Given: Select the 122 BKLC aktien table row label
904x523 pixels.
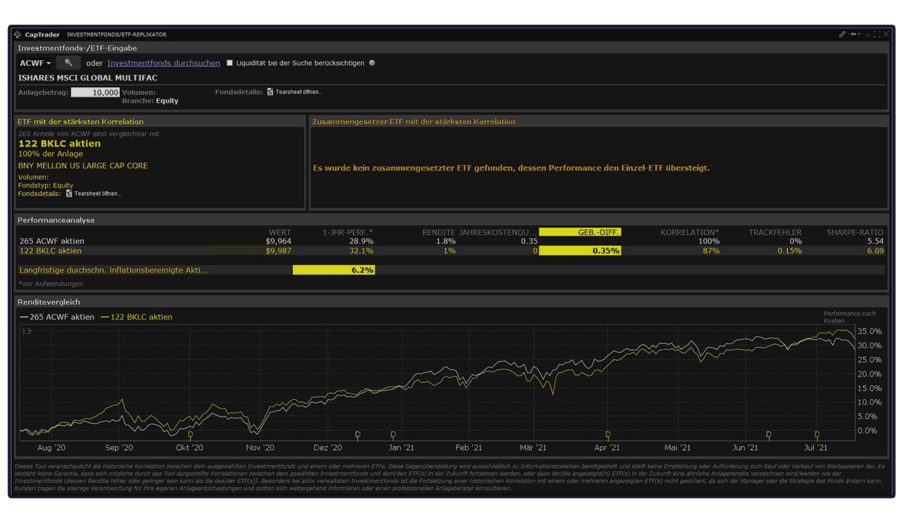Looking at the screenshot, I should (x=50, y=251).
